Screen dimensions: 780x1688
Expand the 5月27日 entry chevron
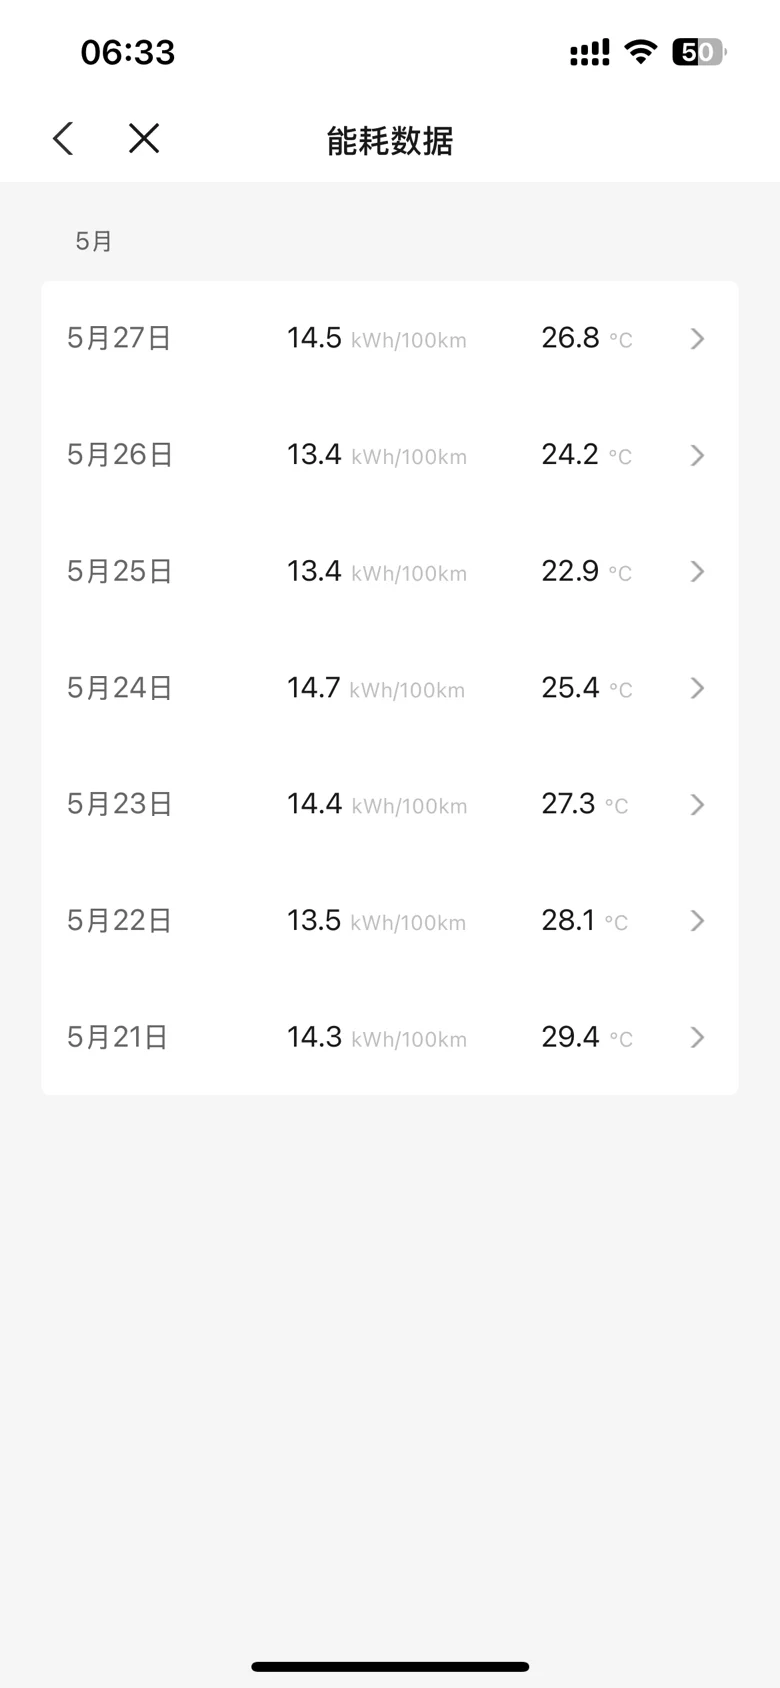pyautogui.click(x=698, y=339)
